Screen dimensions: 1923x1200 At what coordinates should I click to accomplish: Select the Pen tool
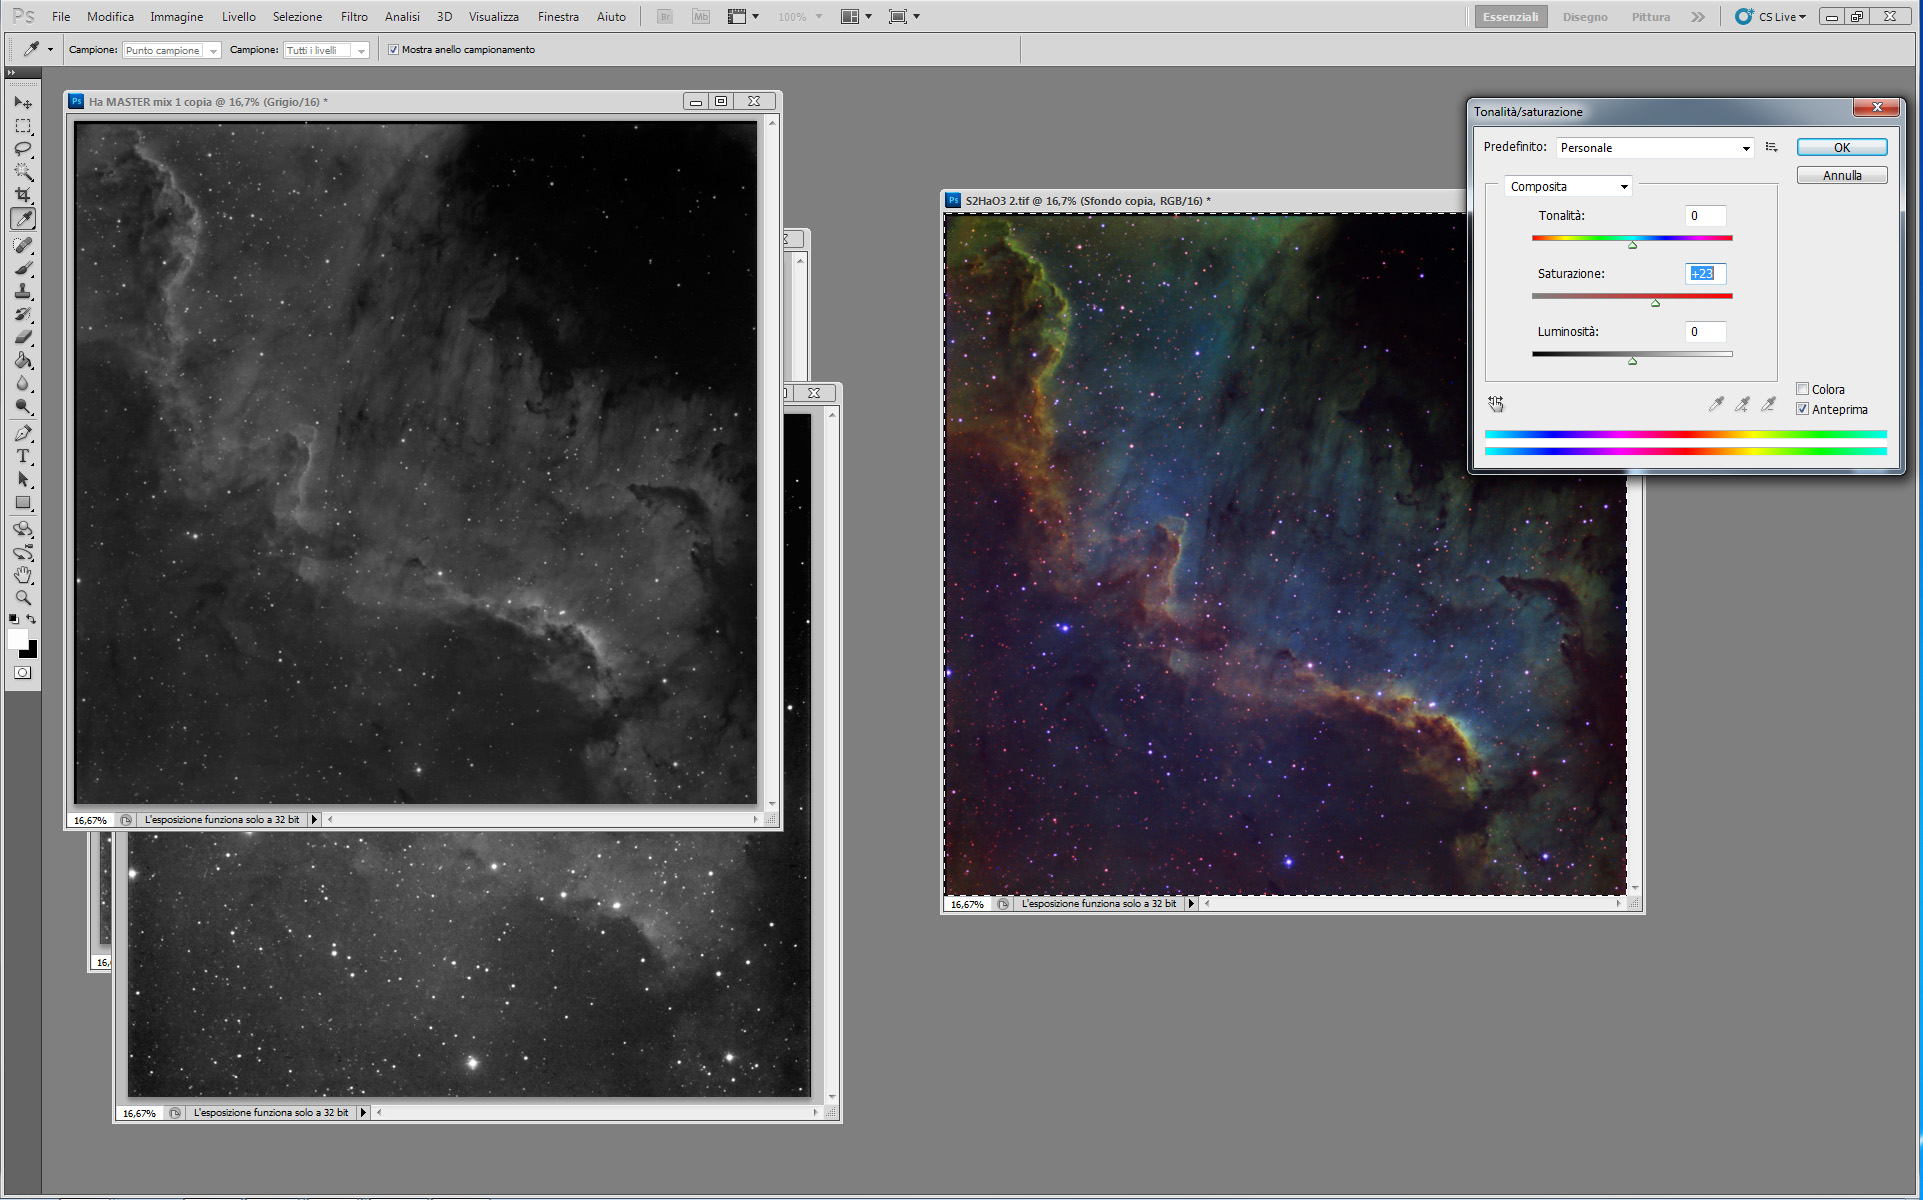point(23,433)
